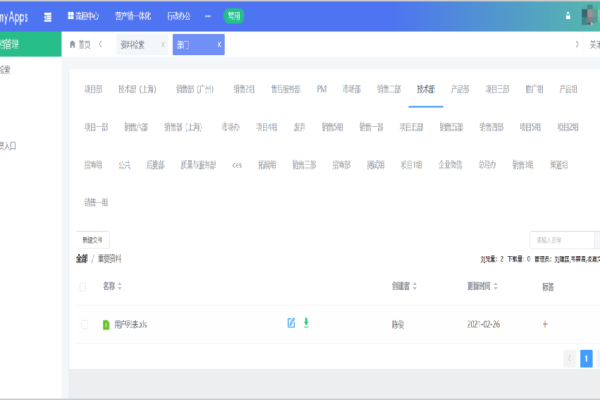The width and height of the screenshot is (600, 400).
Task: Select the 销售一部 department tab
Action: coord(371,127)
